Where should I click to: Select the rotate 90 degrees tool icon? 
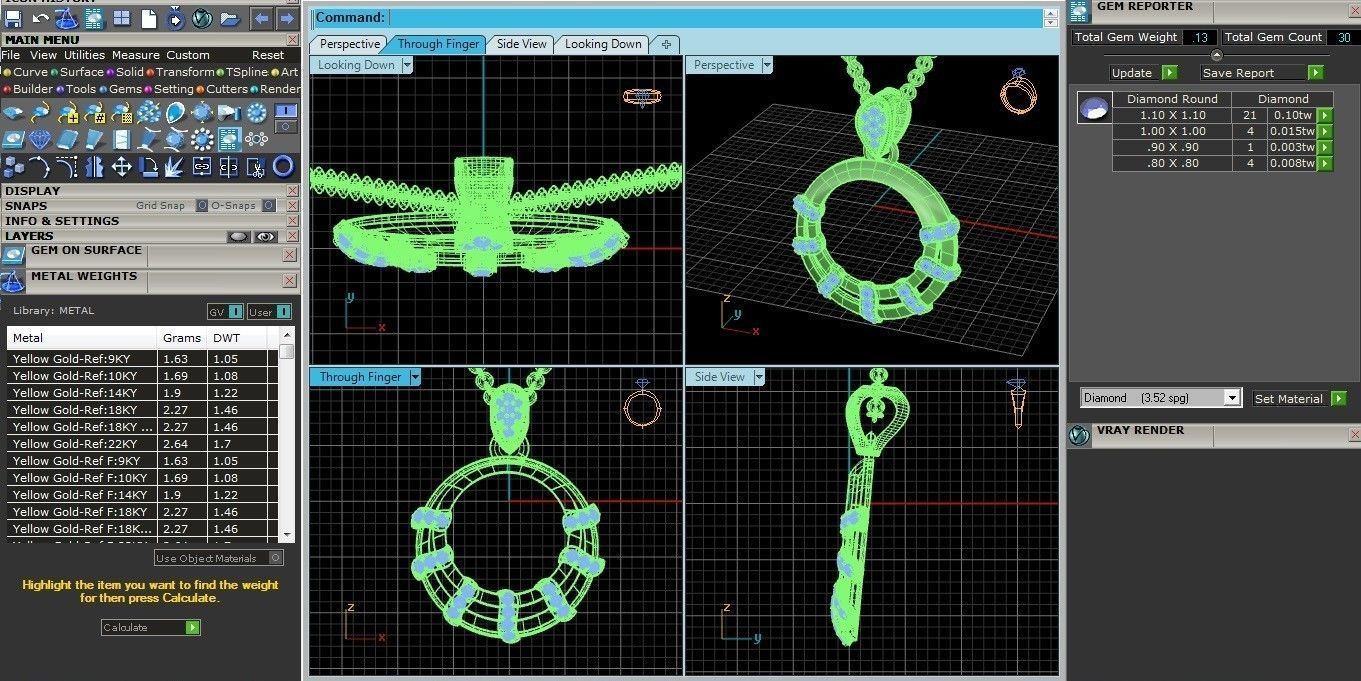149,166
